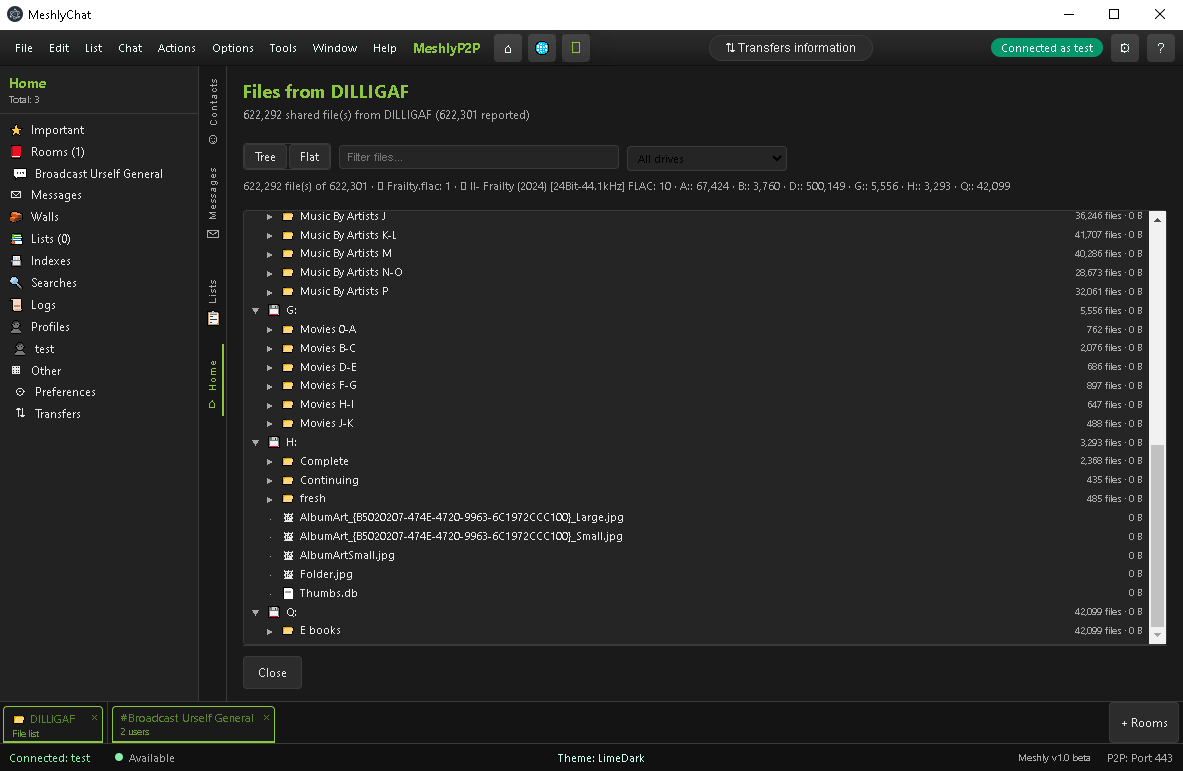Click the Logs scroll icon
Viewport: 1183px width, 771px height.
click(x=16, y=305)
